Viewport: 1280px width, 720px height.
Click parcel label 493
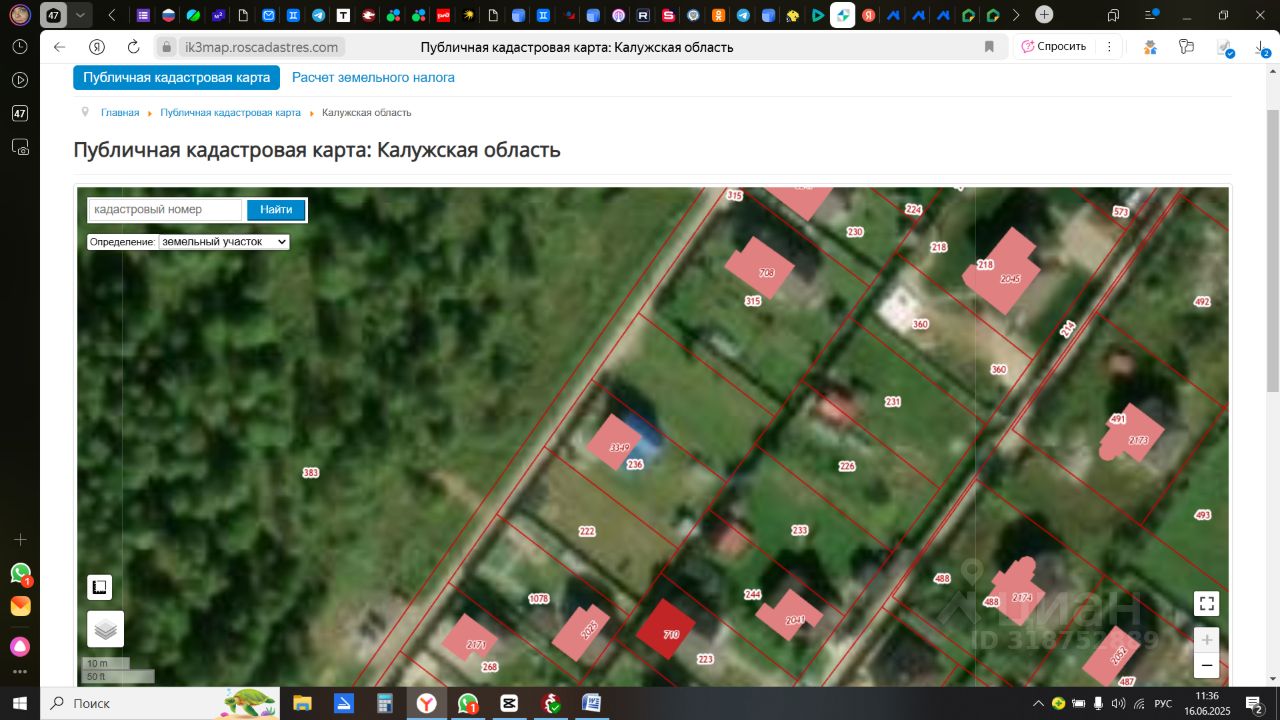(x=1202, y=515)
